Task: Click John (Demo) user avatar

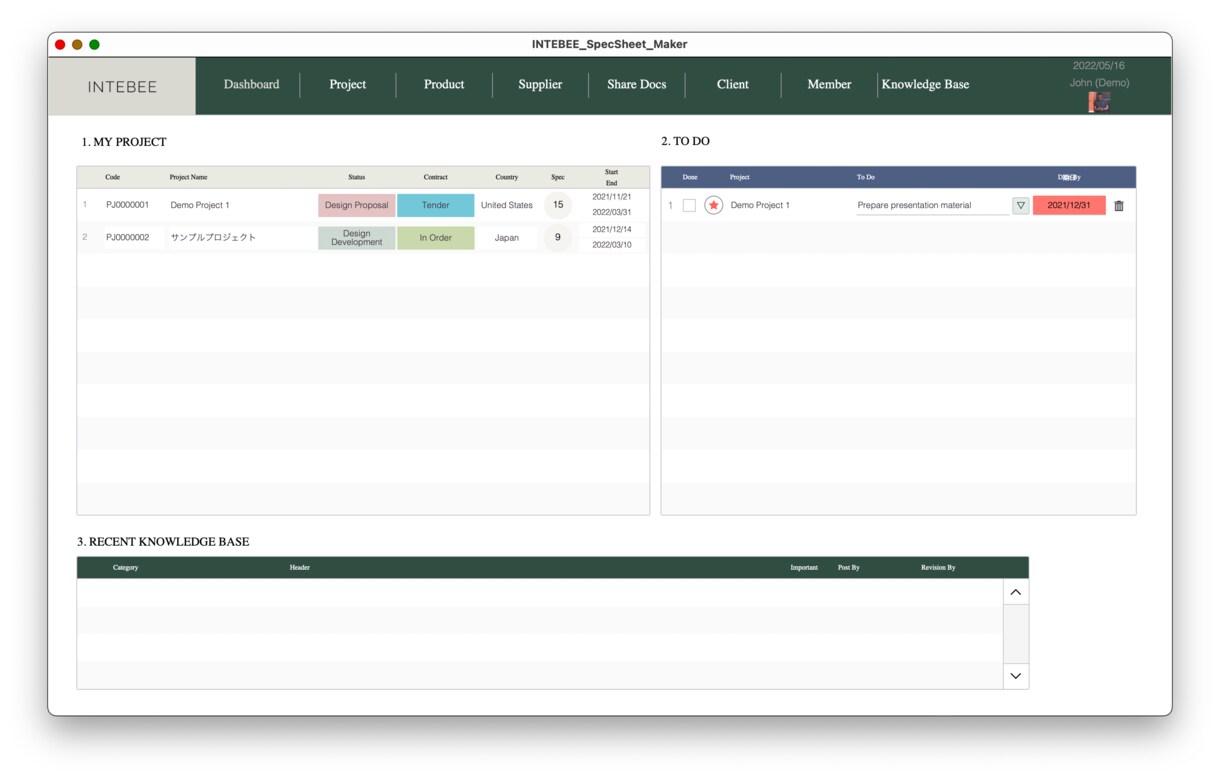Action: tap(1099, 101)
